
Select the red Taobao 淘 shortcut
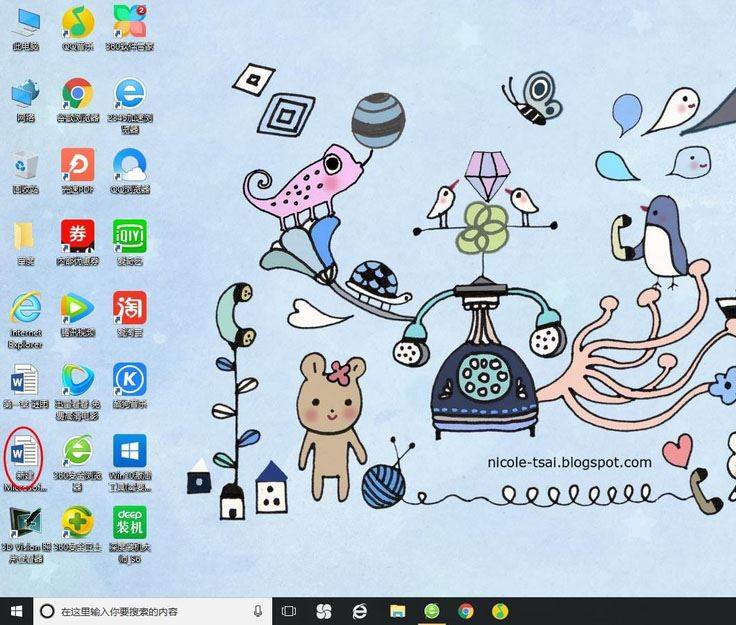(x=130, y=315)
